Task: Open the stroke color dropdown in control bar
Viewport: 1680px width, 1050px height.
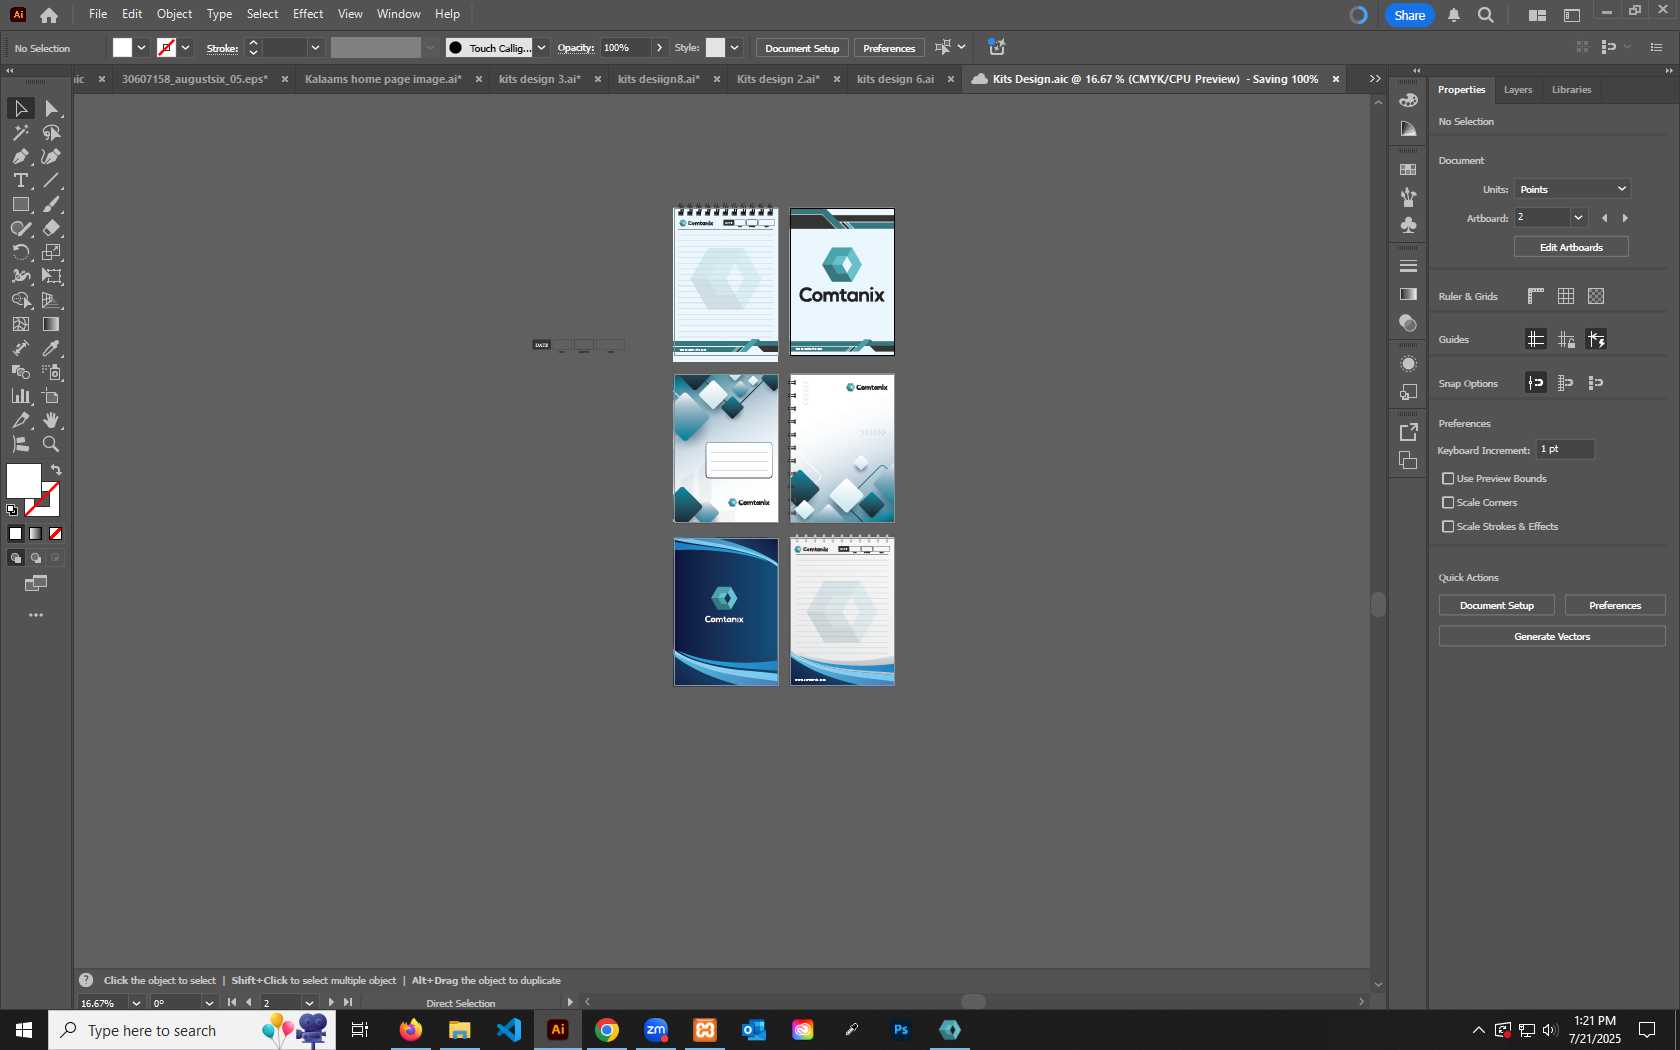Action: point(186,47)
